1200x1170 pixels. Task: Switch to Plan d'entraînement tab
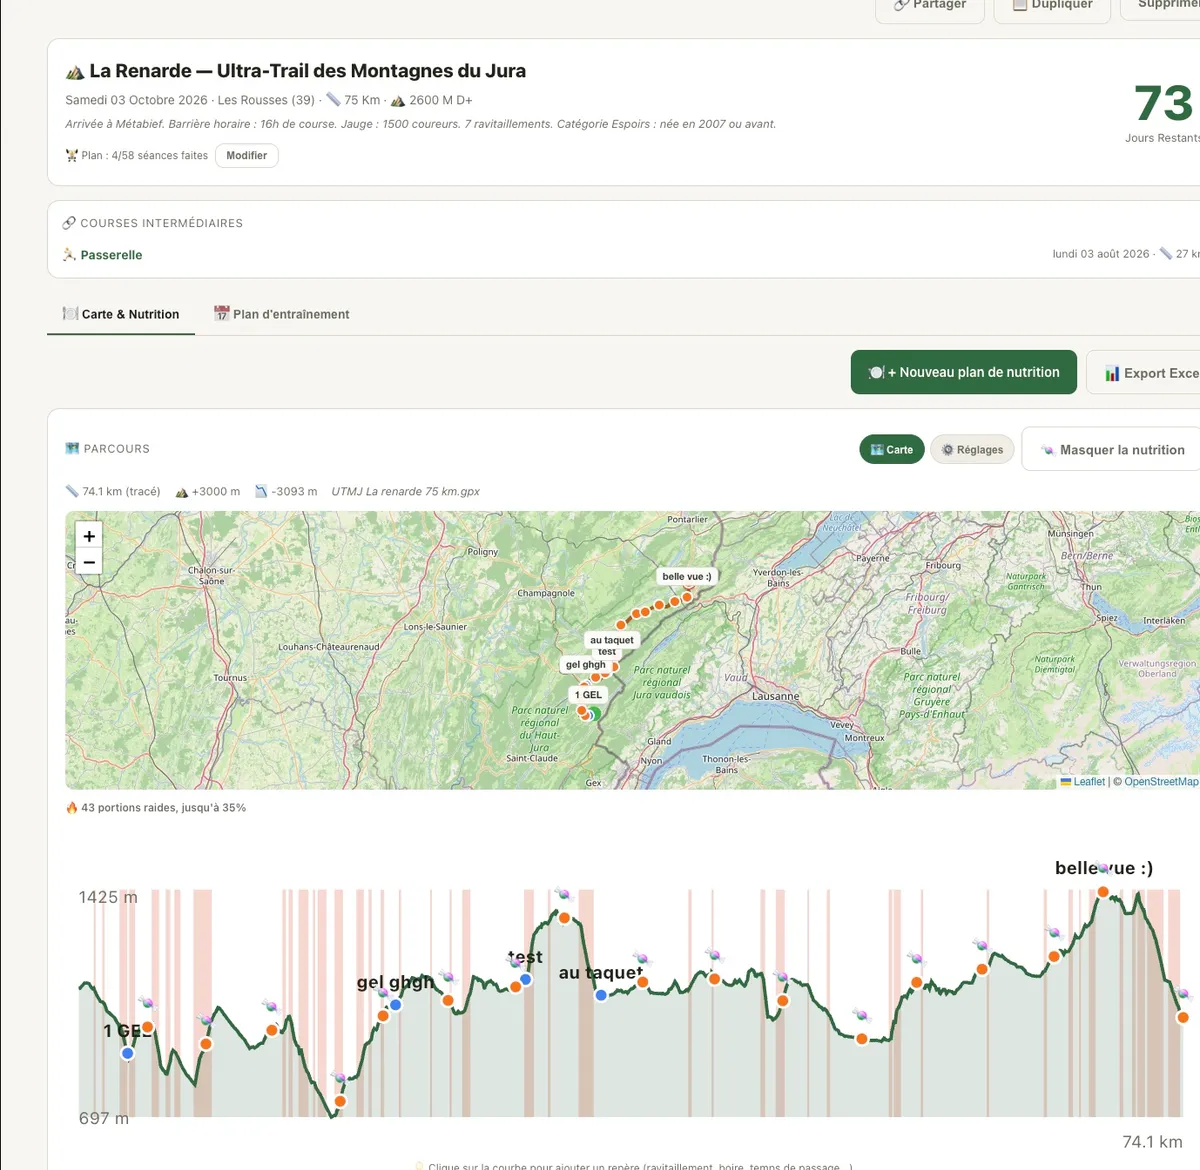click(282, 314)
